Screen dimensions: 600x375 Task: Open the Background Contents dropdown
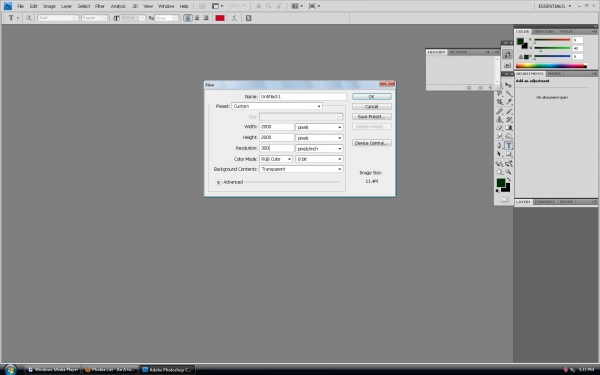(x=301, y=169)
